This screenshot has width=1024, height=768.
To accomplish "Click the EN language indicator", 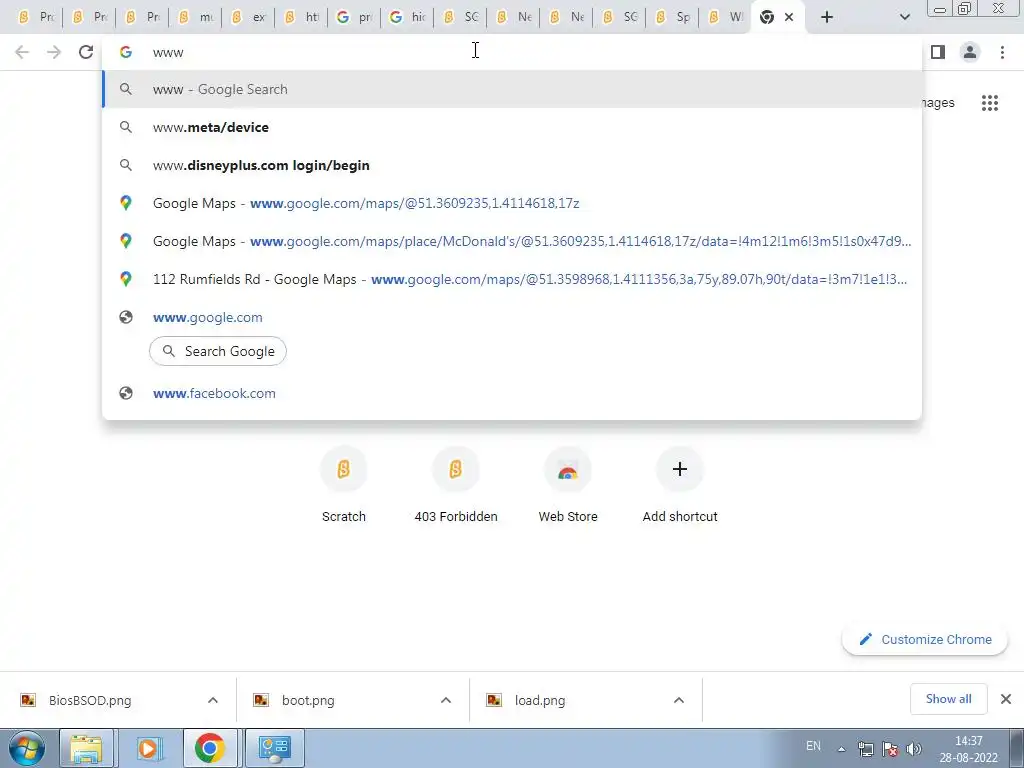I will click(813, 746).
